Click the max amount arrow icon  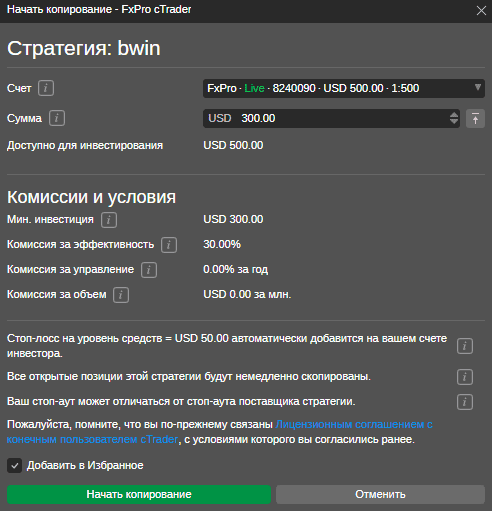pyautogui.click(x=475, y=118)
